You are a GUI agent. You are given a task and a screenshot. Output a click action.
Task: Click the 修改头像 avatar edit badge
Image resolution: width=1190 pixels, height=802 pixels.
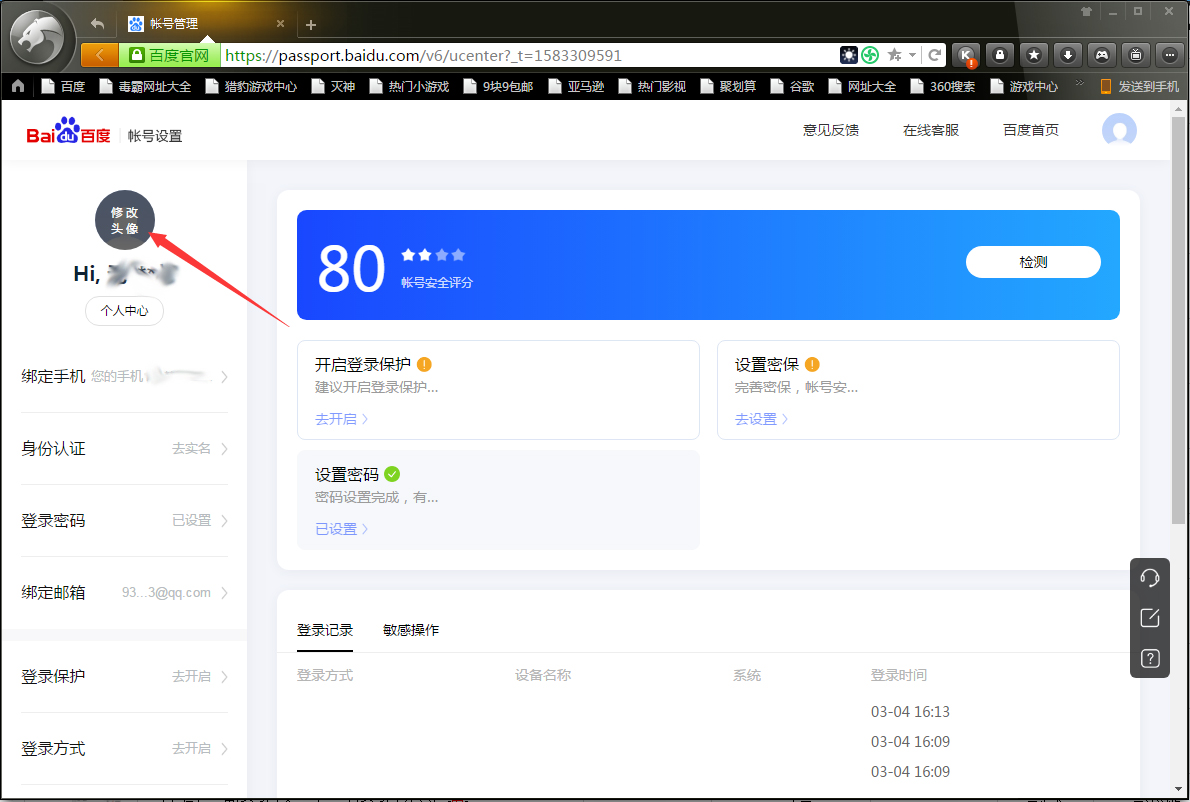pyautogui.click(x=124, y=220)
